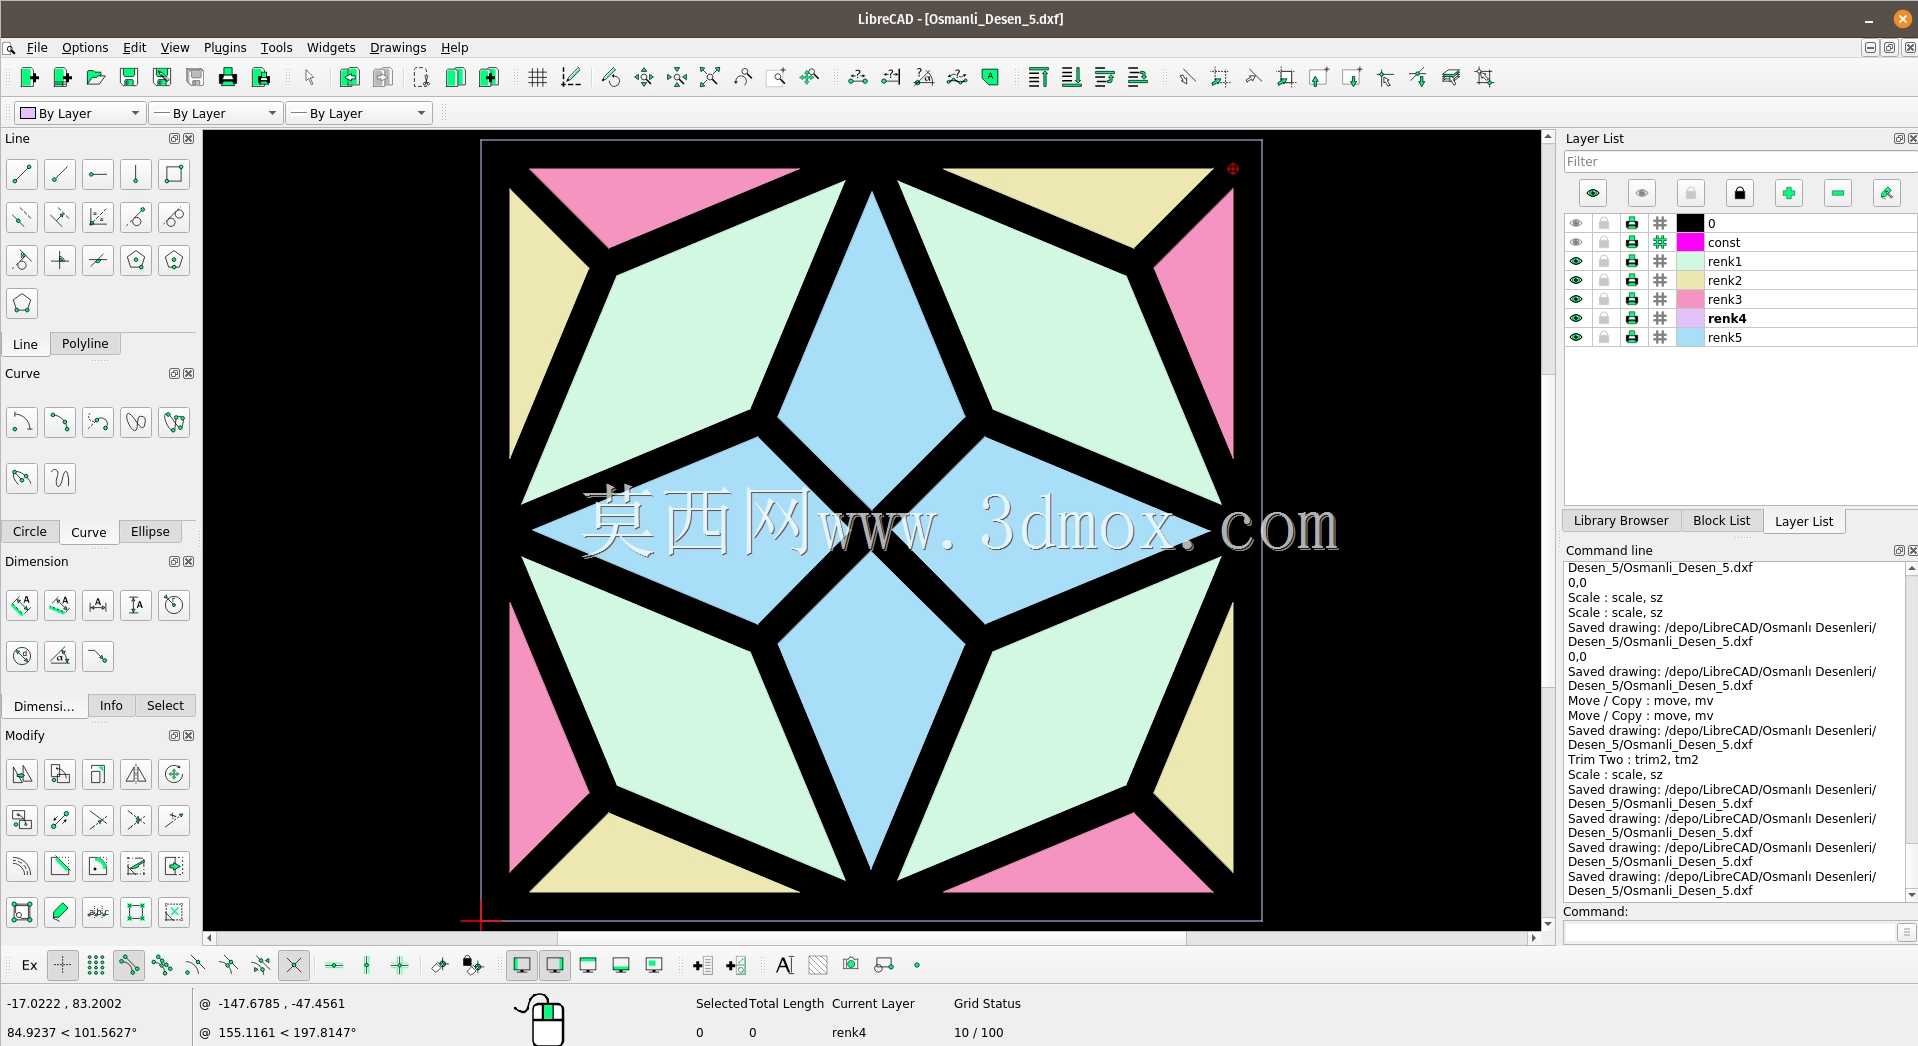The width and height of the screenshot is (1918, 1046).
Task: Toggle visibility of layer renk3
Action: [x=1577, y=299]
